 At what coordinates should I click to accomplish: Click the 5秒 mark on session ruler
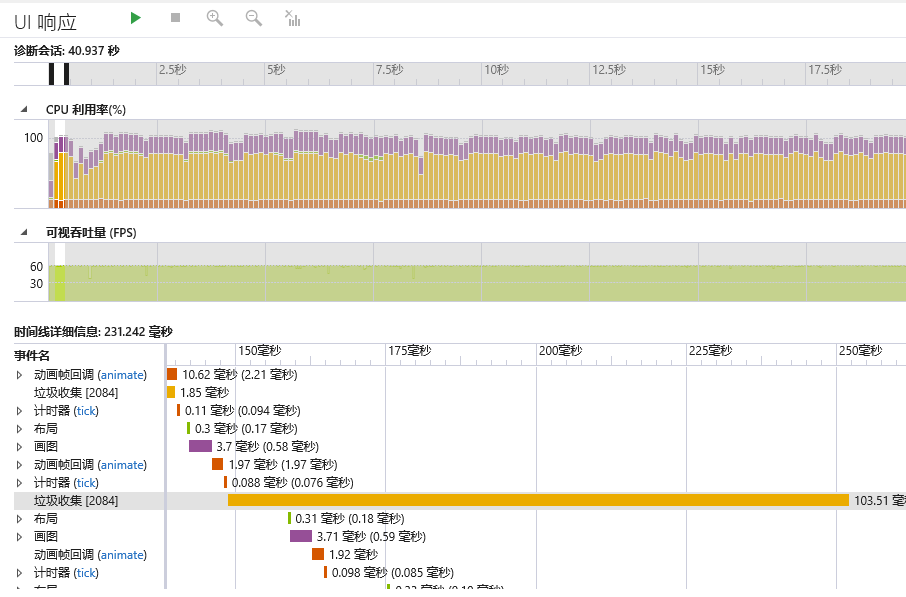pos(276,70)
